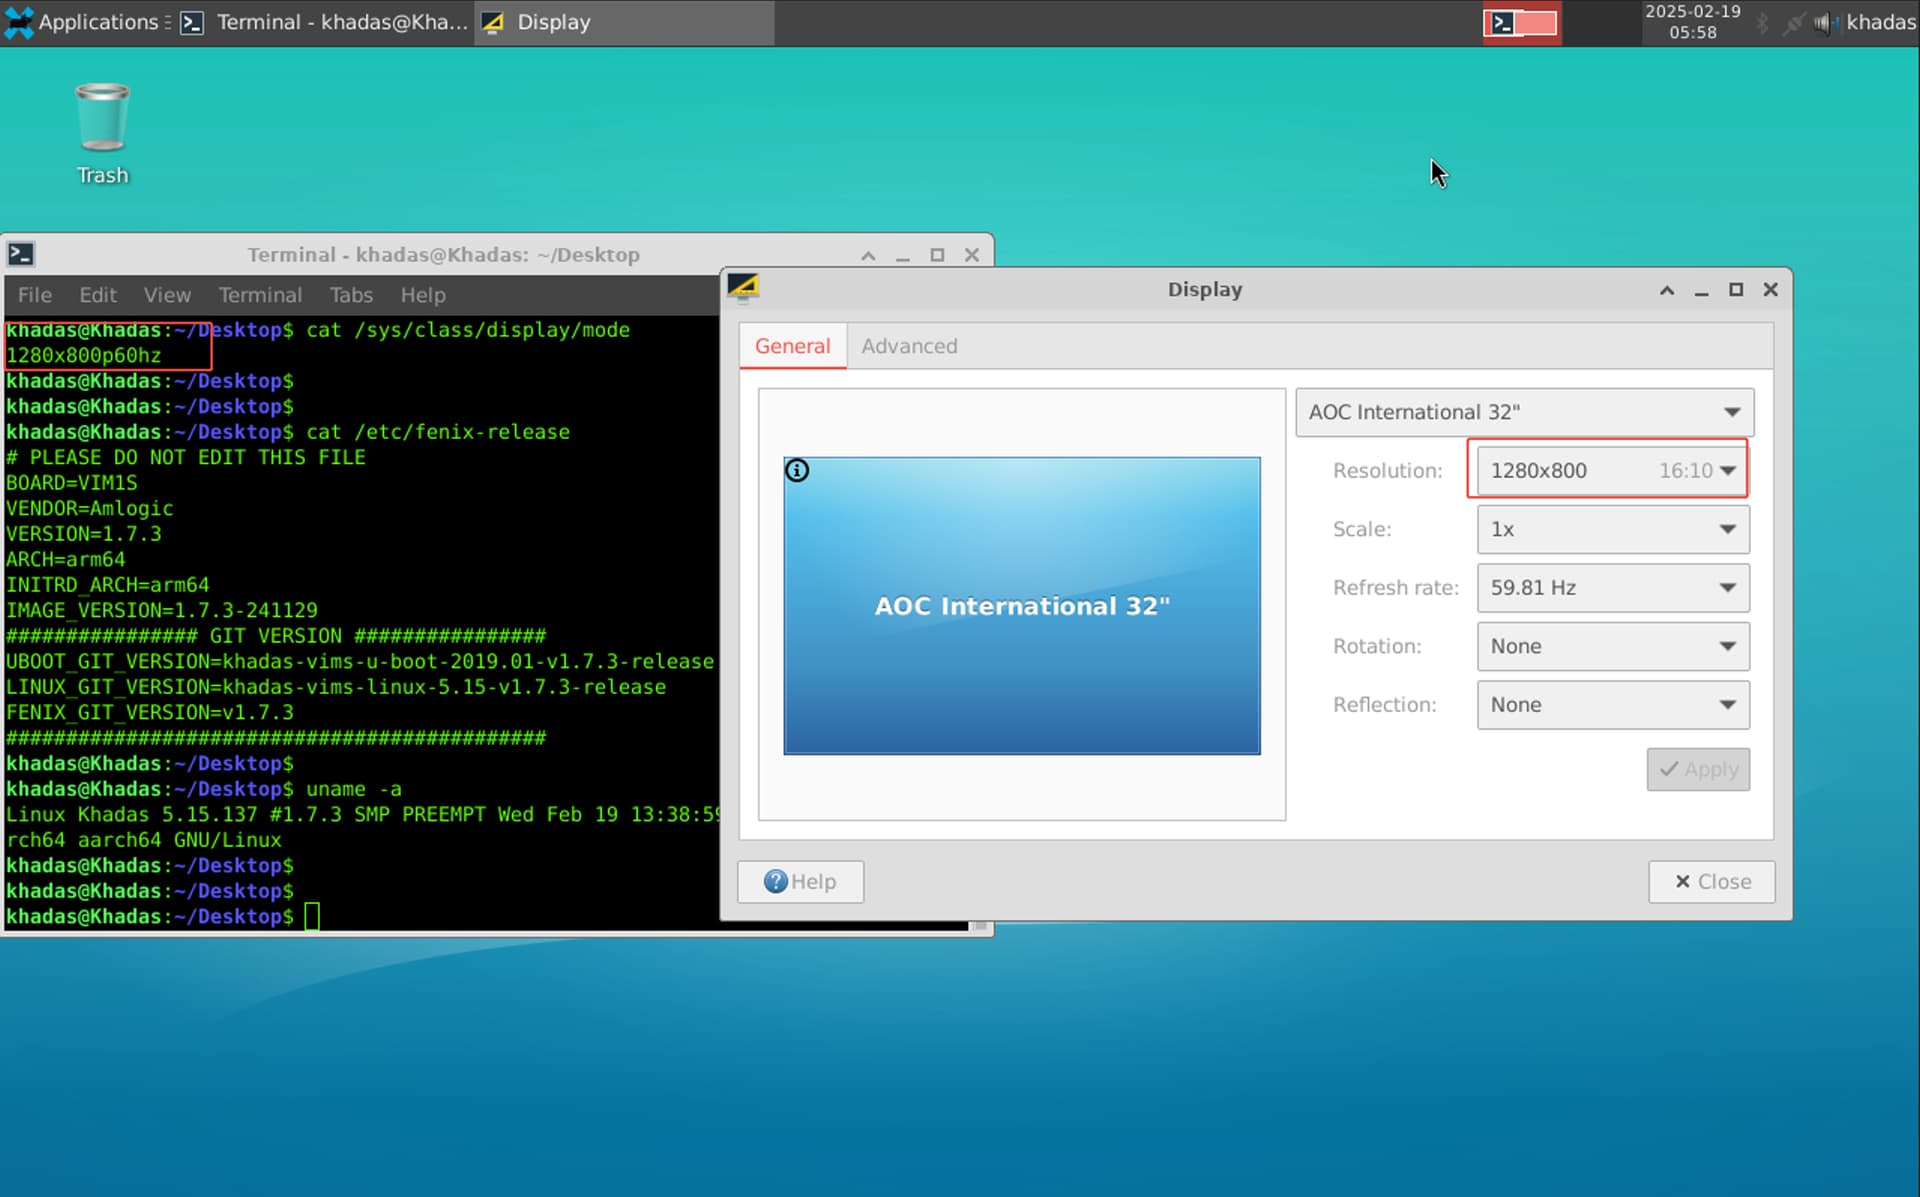
Task: Click 'FENIX_GIT_VERSION=v1.7.3' in terminal
Action: click(x=150, y=712)
